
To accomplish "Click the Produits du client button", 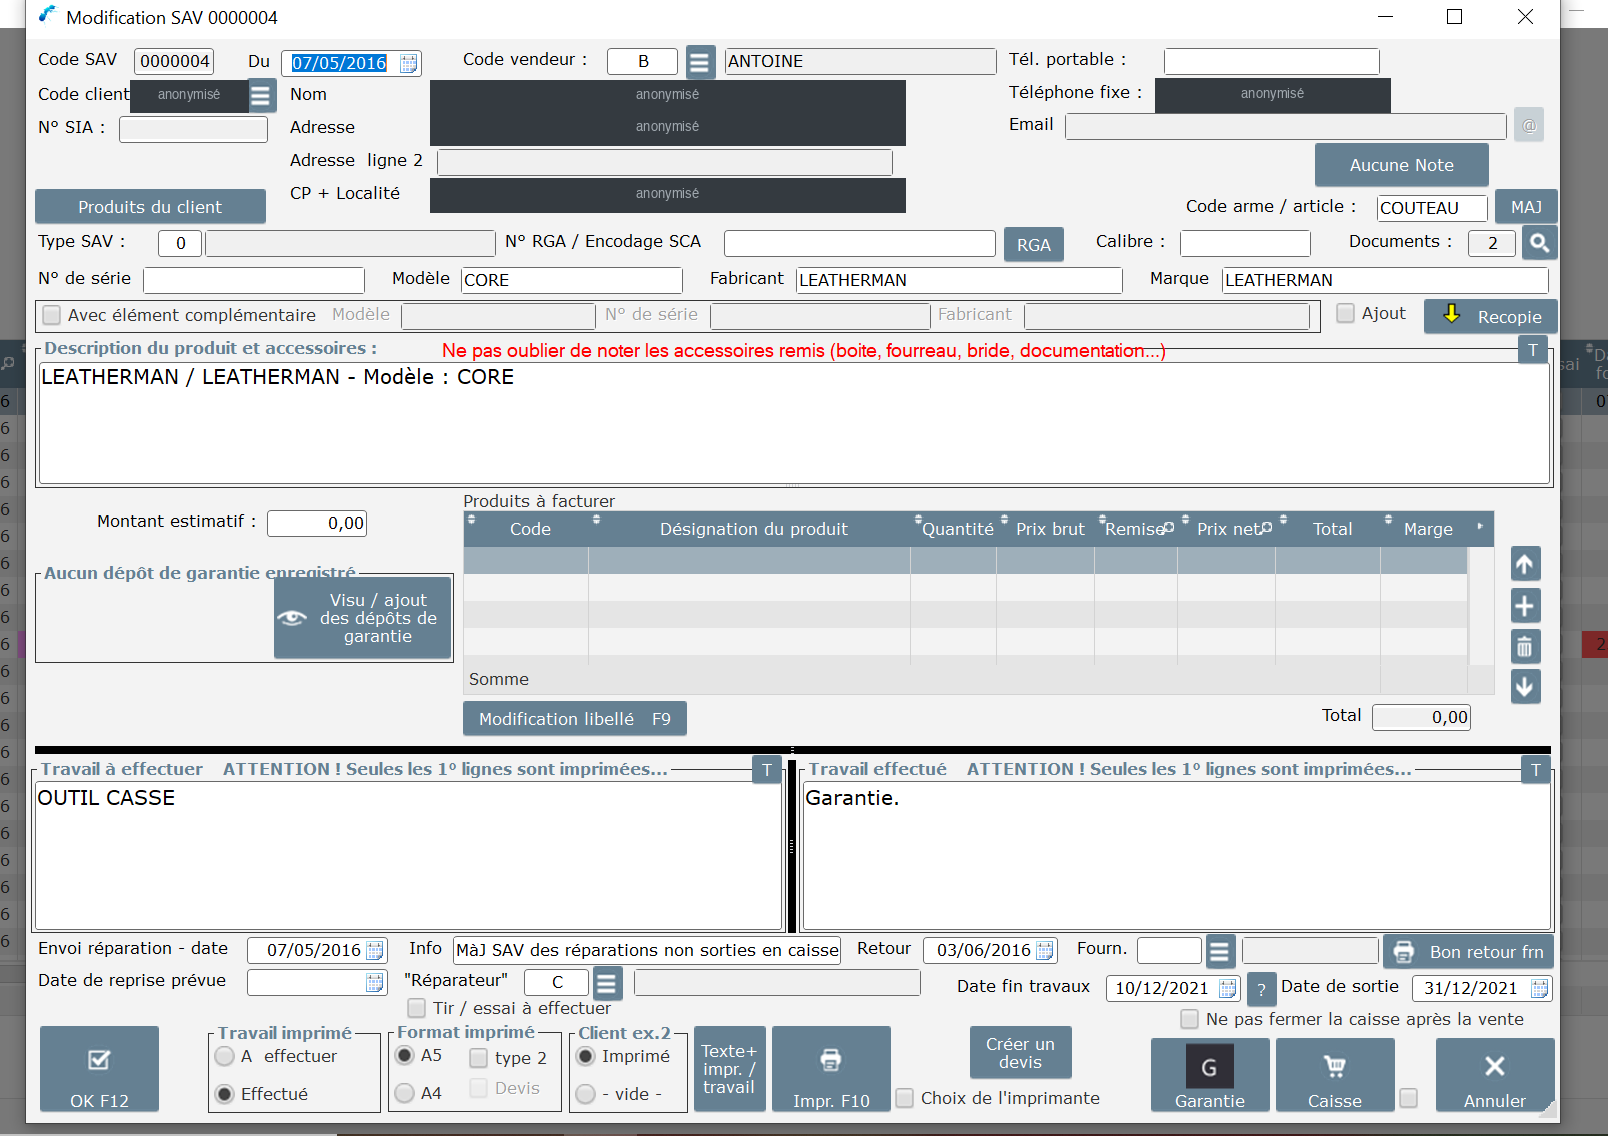I will click(x=150, y=207).
